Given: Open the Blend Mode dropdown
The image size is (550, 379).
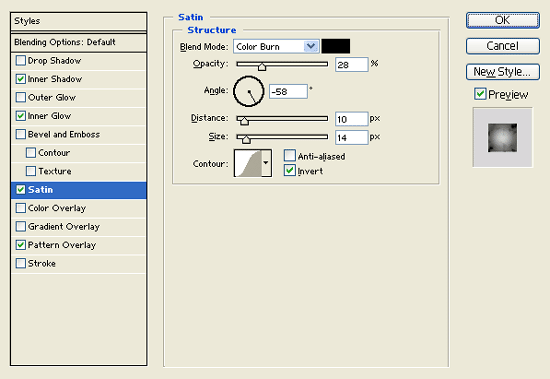Looking at the screenshot, I should pyautogui.click(x=276, y=46).
